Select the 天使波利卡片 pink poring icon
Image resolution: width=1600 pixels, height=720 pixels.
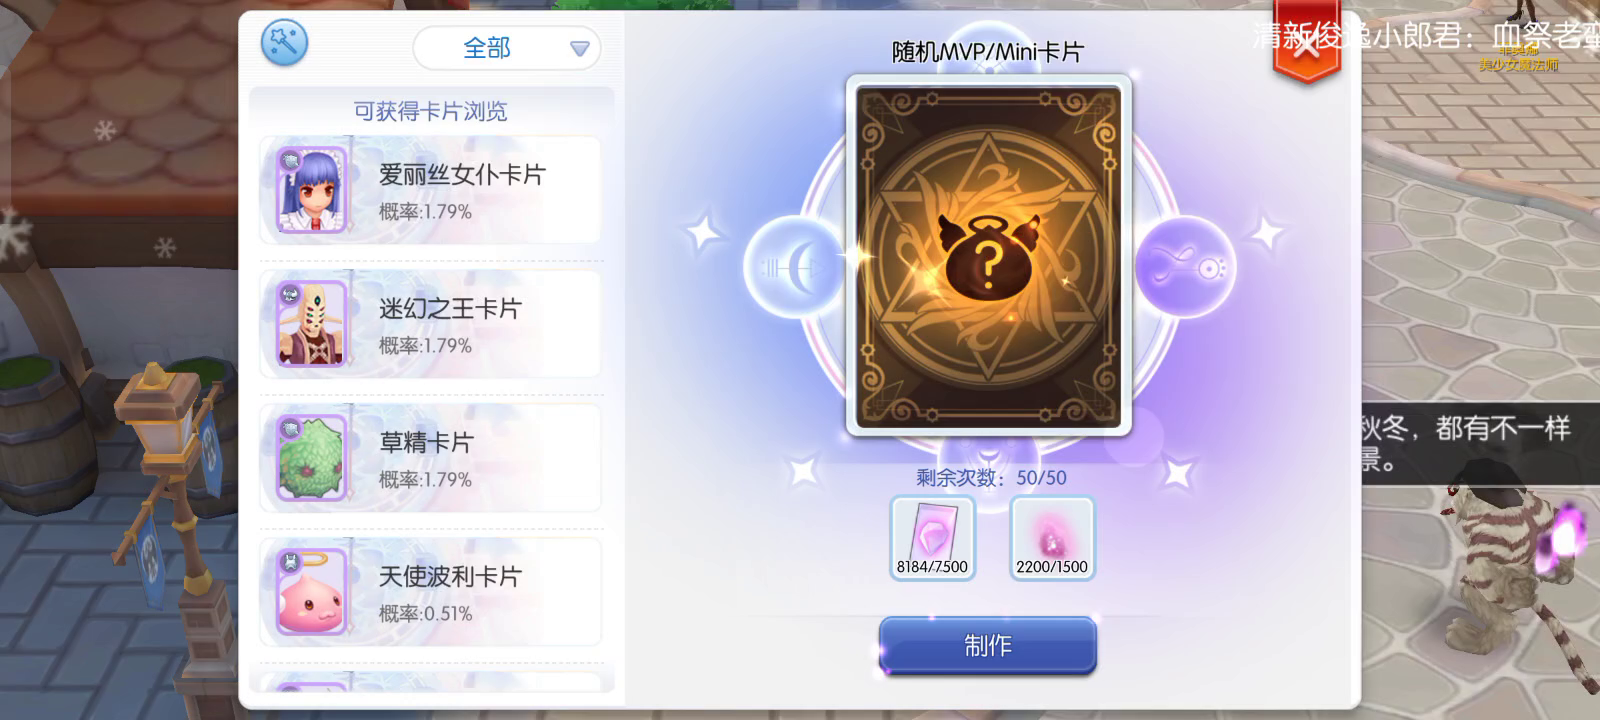312,592
